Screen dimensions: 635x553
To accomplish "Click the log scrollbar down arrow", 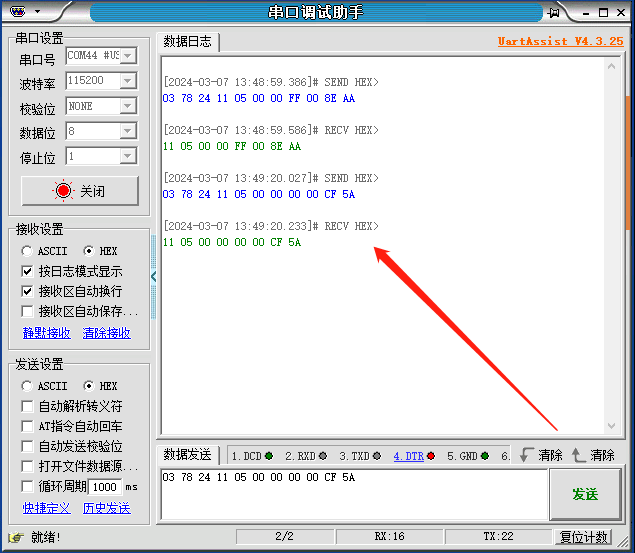I will coord(612,425).
